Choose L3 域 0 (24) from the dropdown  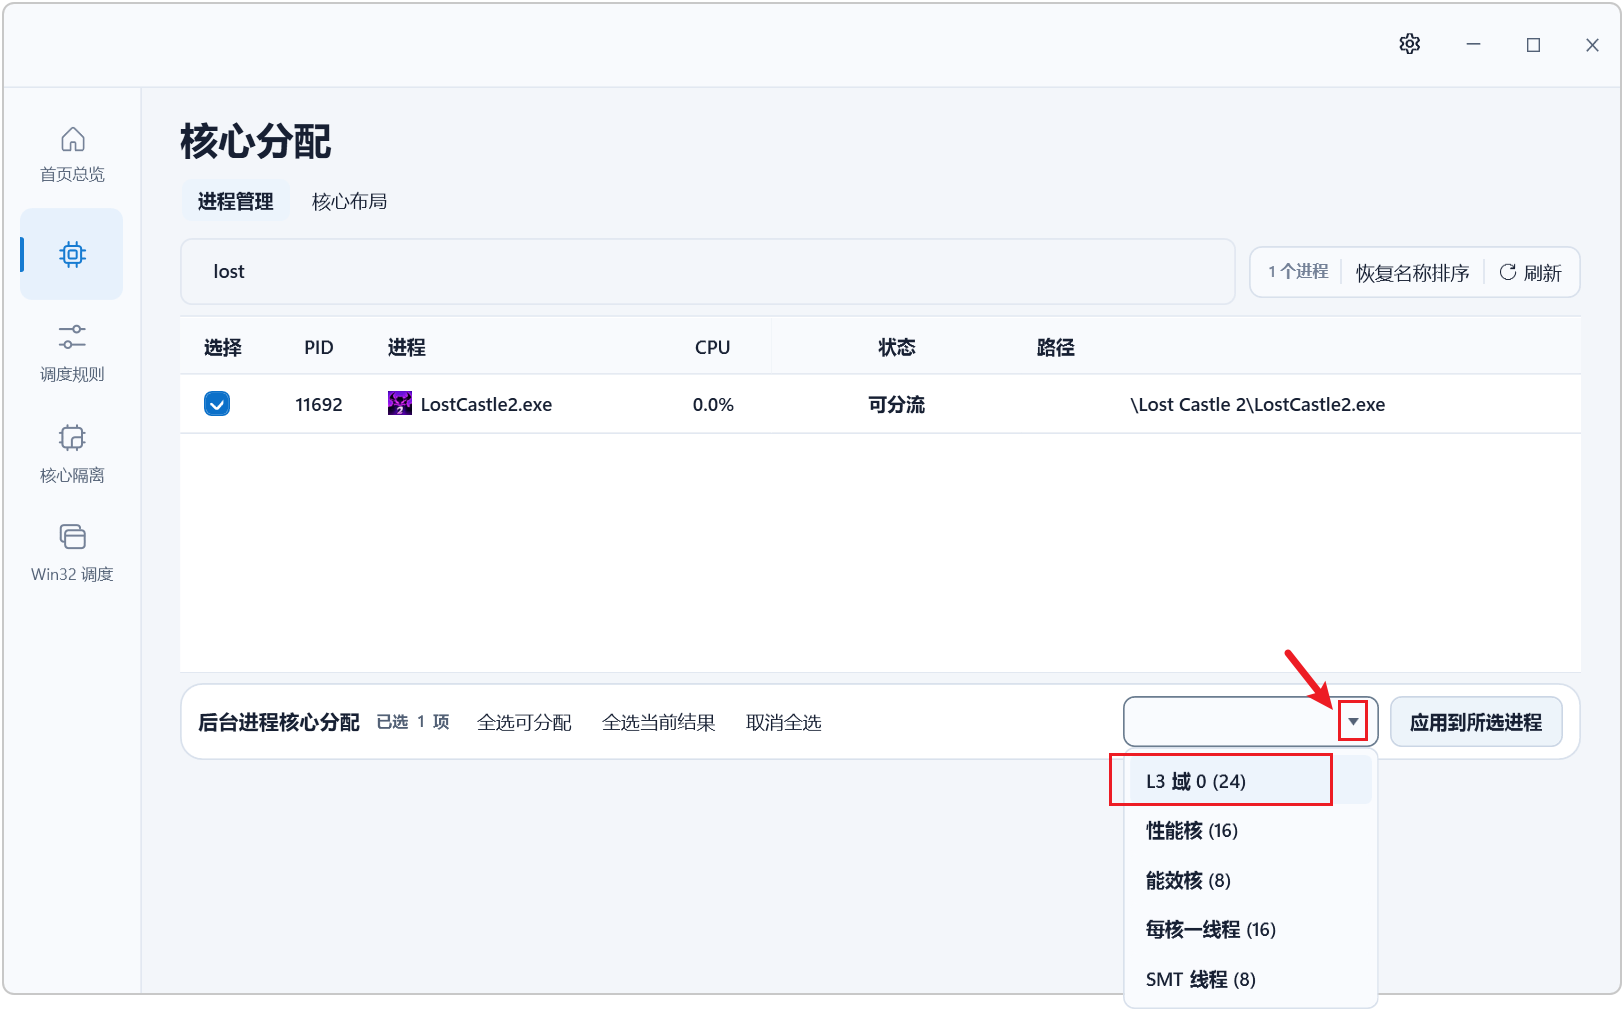pyautogui.click(x=1250, y=781)
